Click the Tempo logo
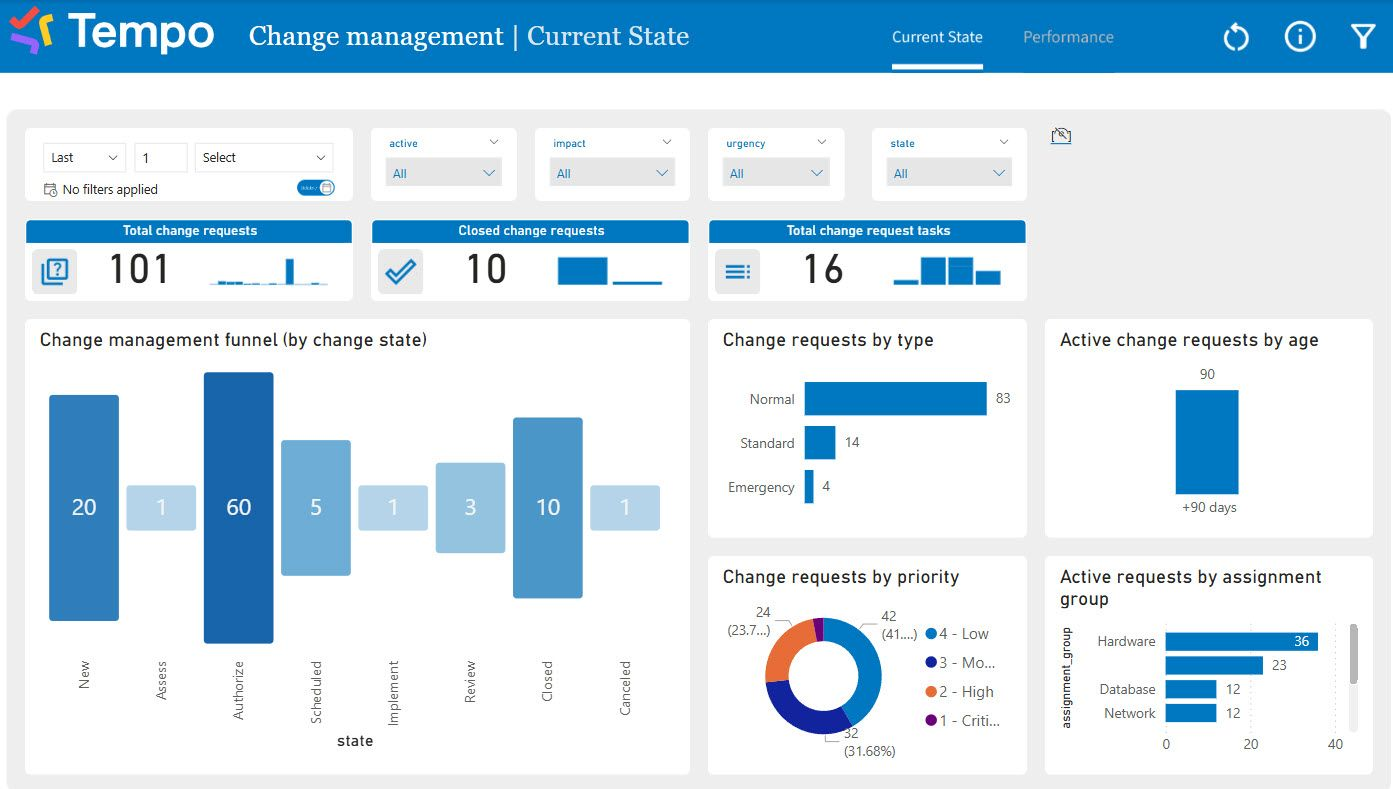The image size is (1393, 789). coord(112,33)
